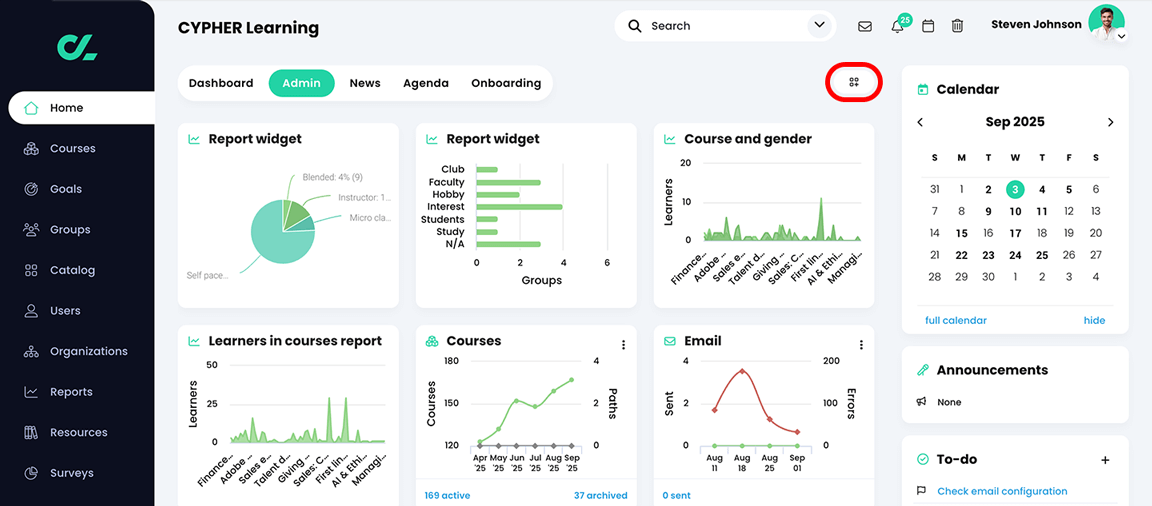
Task: Click the Courses widget title
Action: [x=473, y=341]
